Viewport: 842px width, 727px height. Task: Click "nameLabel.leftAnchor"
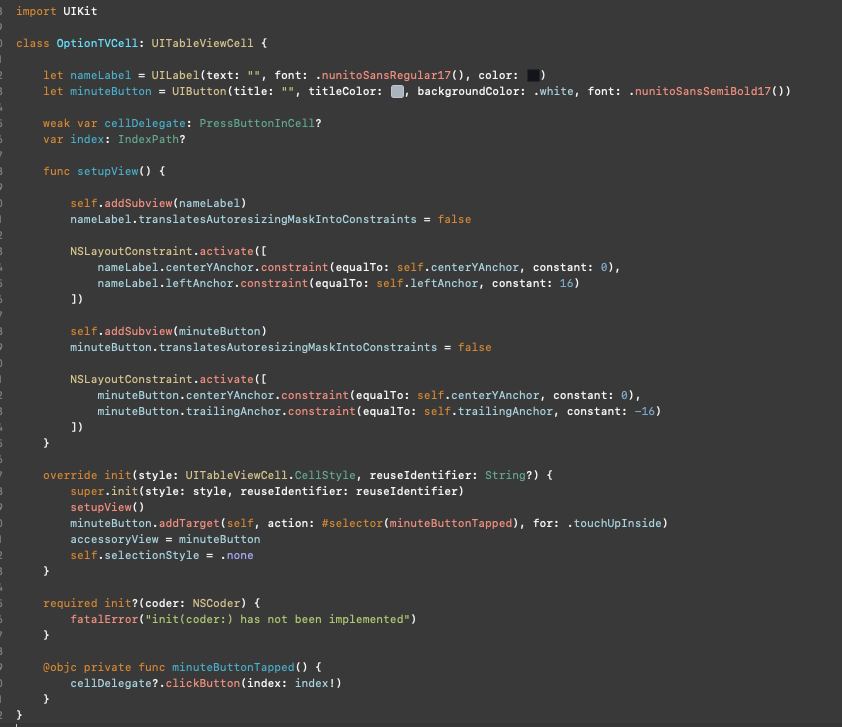pos(165,283)
